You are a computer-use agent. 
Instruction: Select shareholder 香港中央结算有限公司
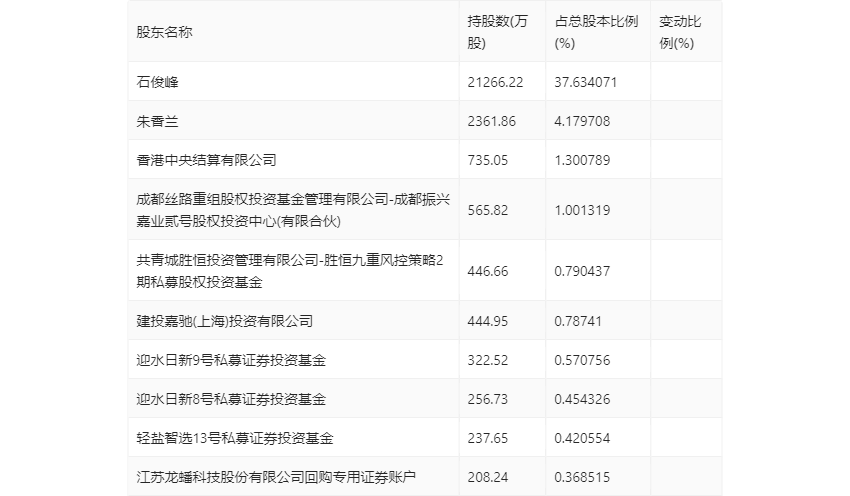click(207, 160)
